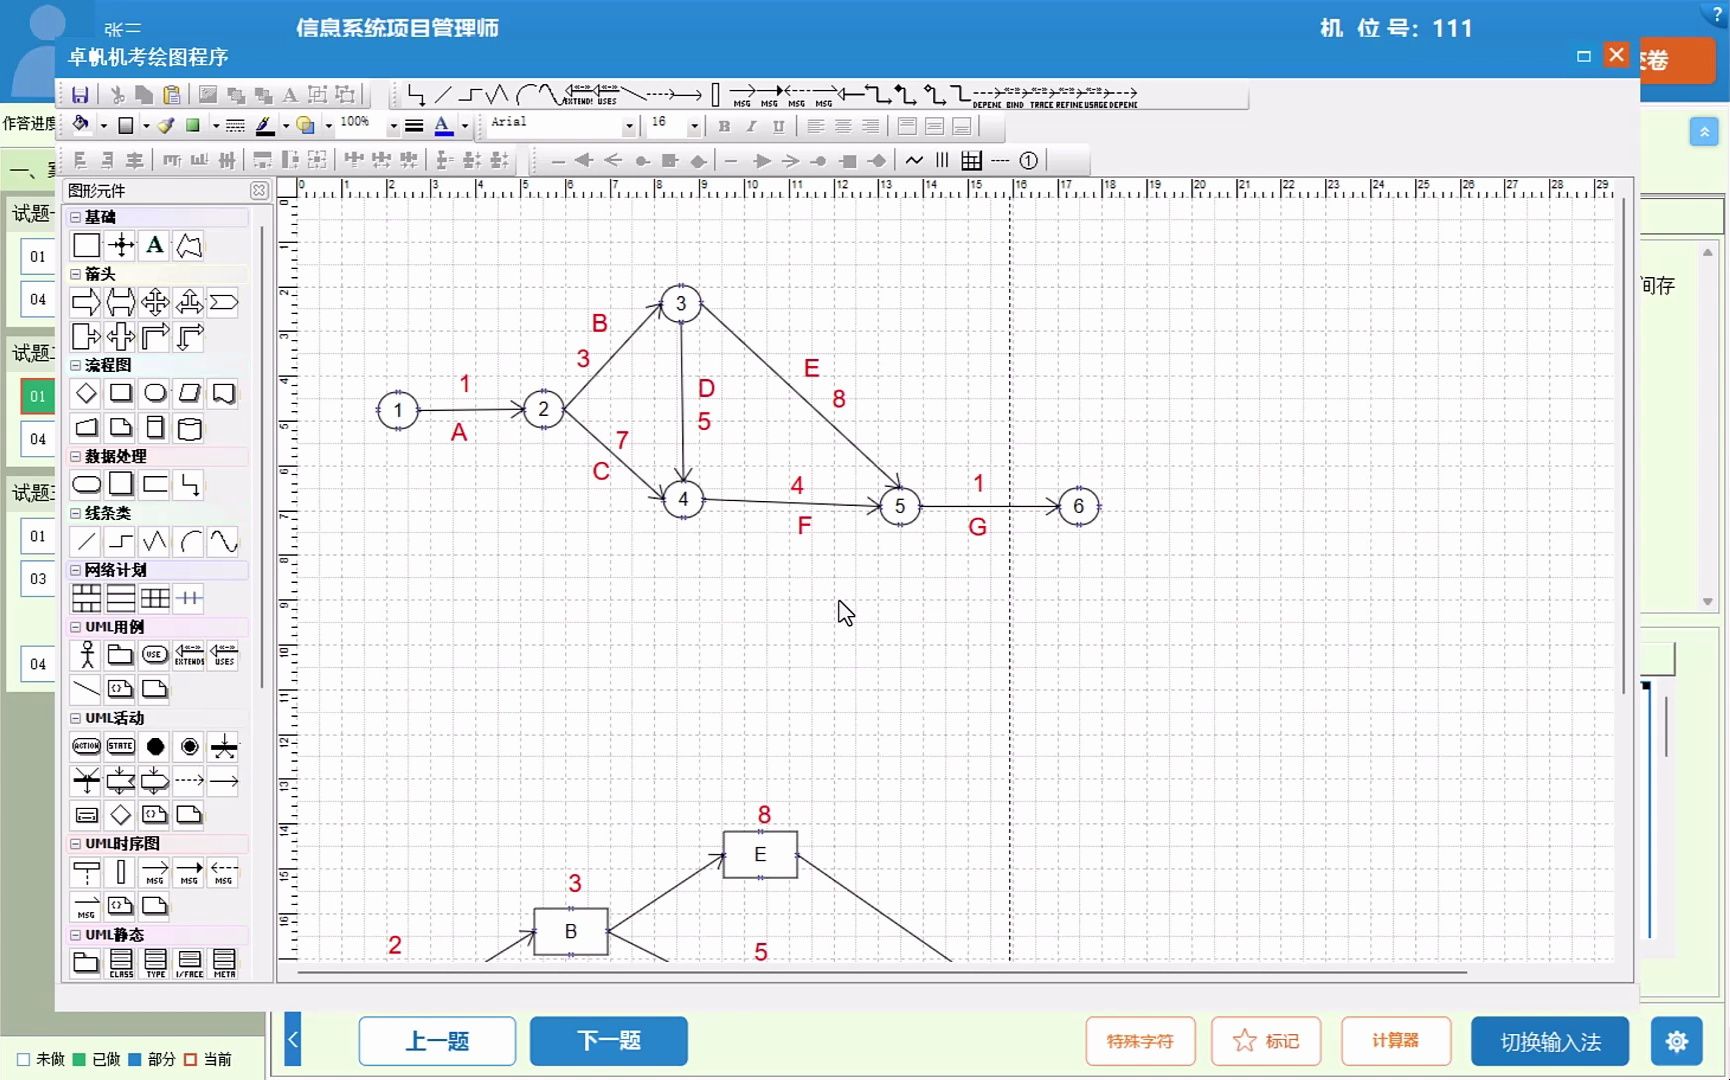Collapse the 基础 palette group
1730x1080 pixels.
(75, 217)
